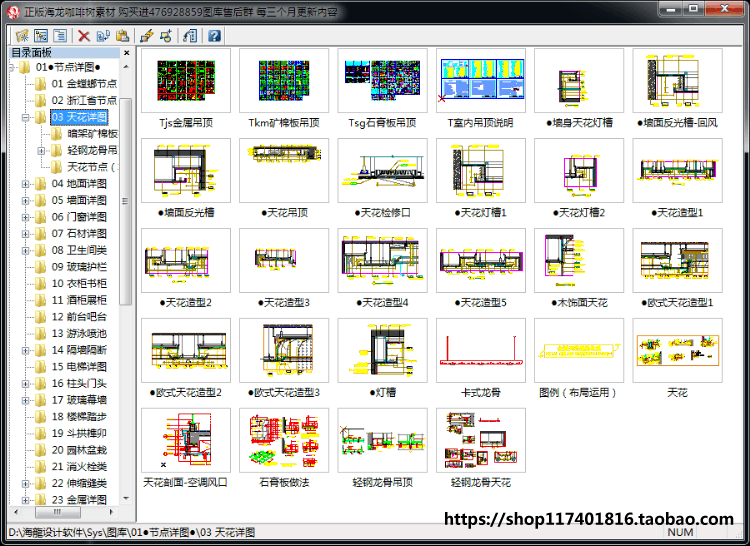Click the red X delete icon
The image size is (750, 546).
pyautogui.click(x=84, y=35)
